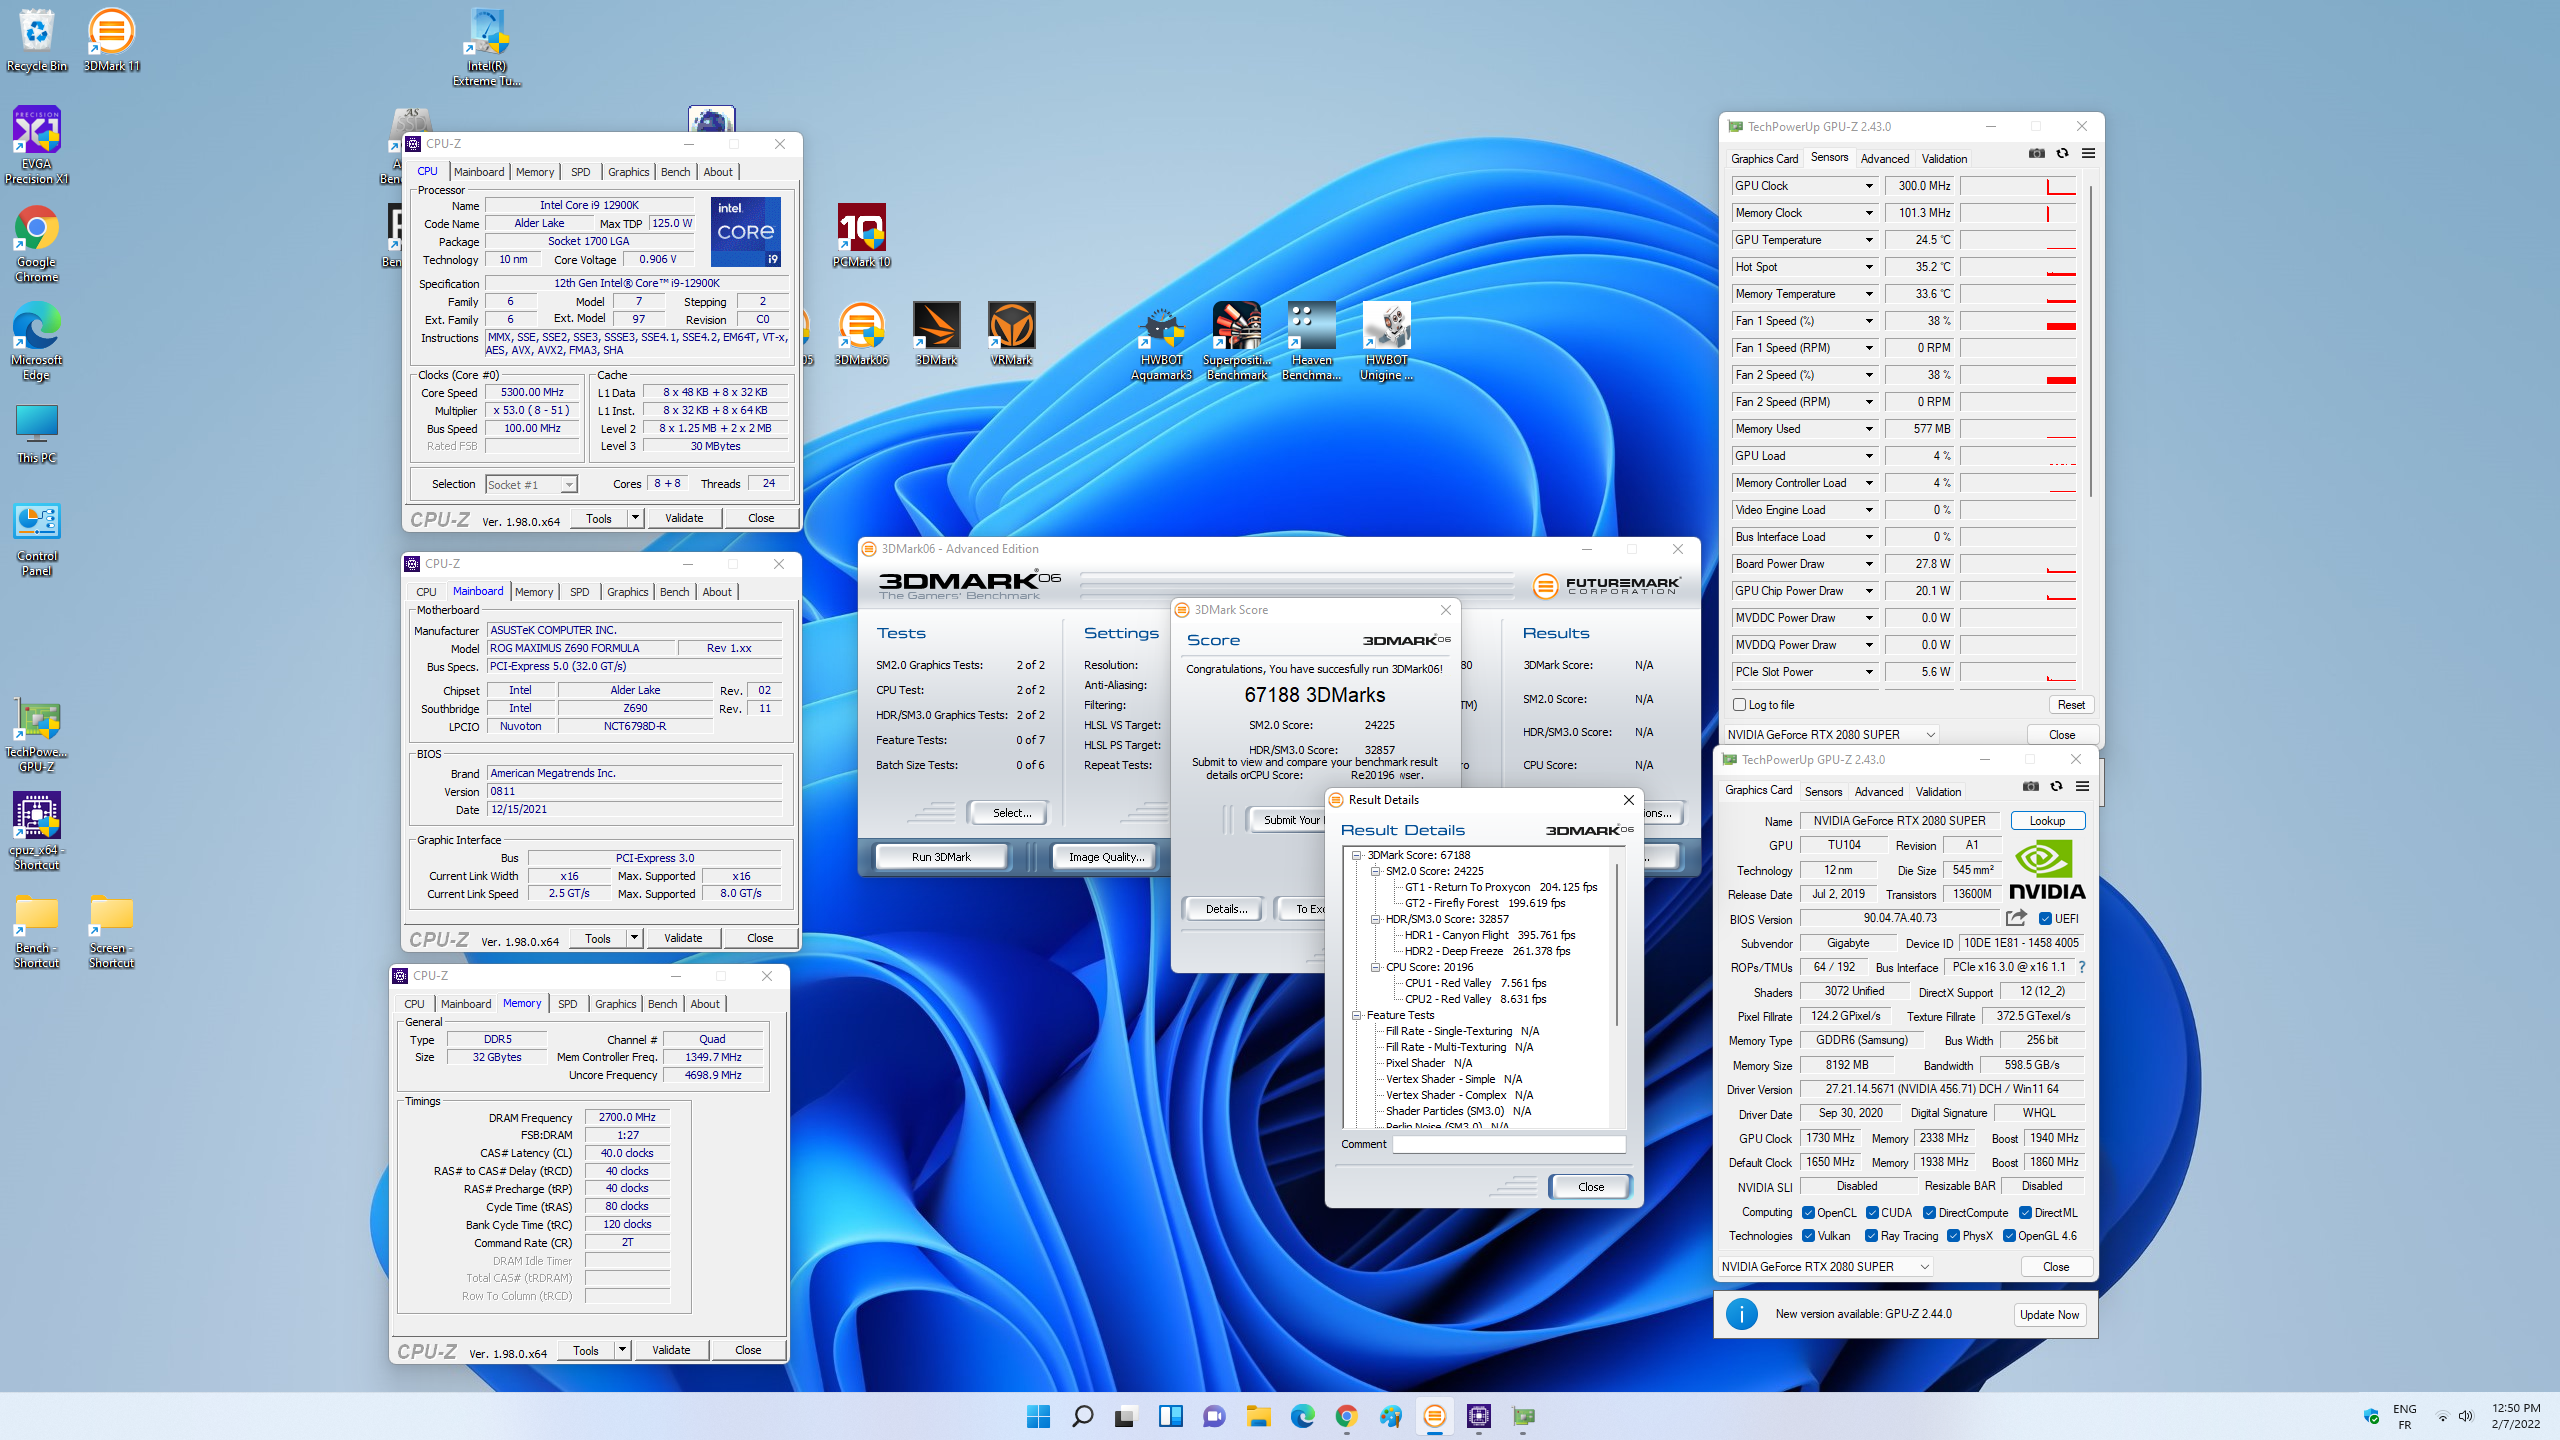Toggle the Vulkan checkbox

click(1808, 1235)
